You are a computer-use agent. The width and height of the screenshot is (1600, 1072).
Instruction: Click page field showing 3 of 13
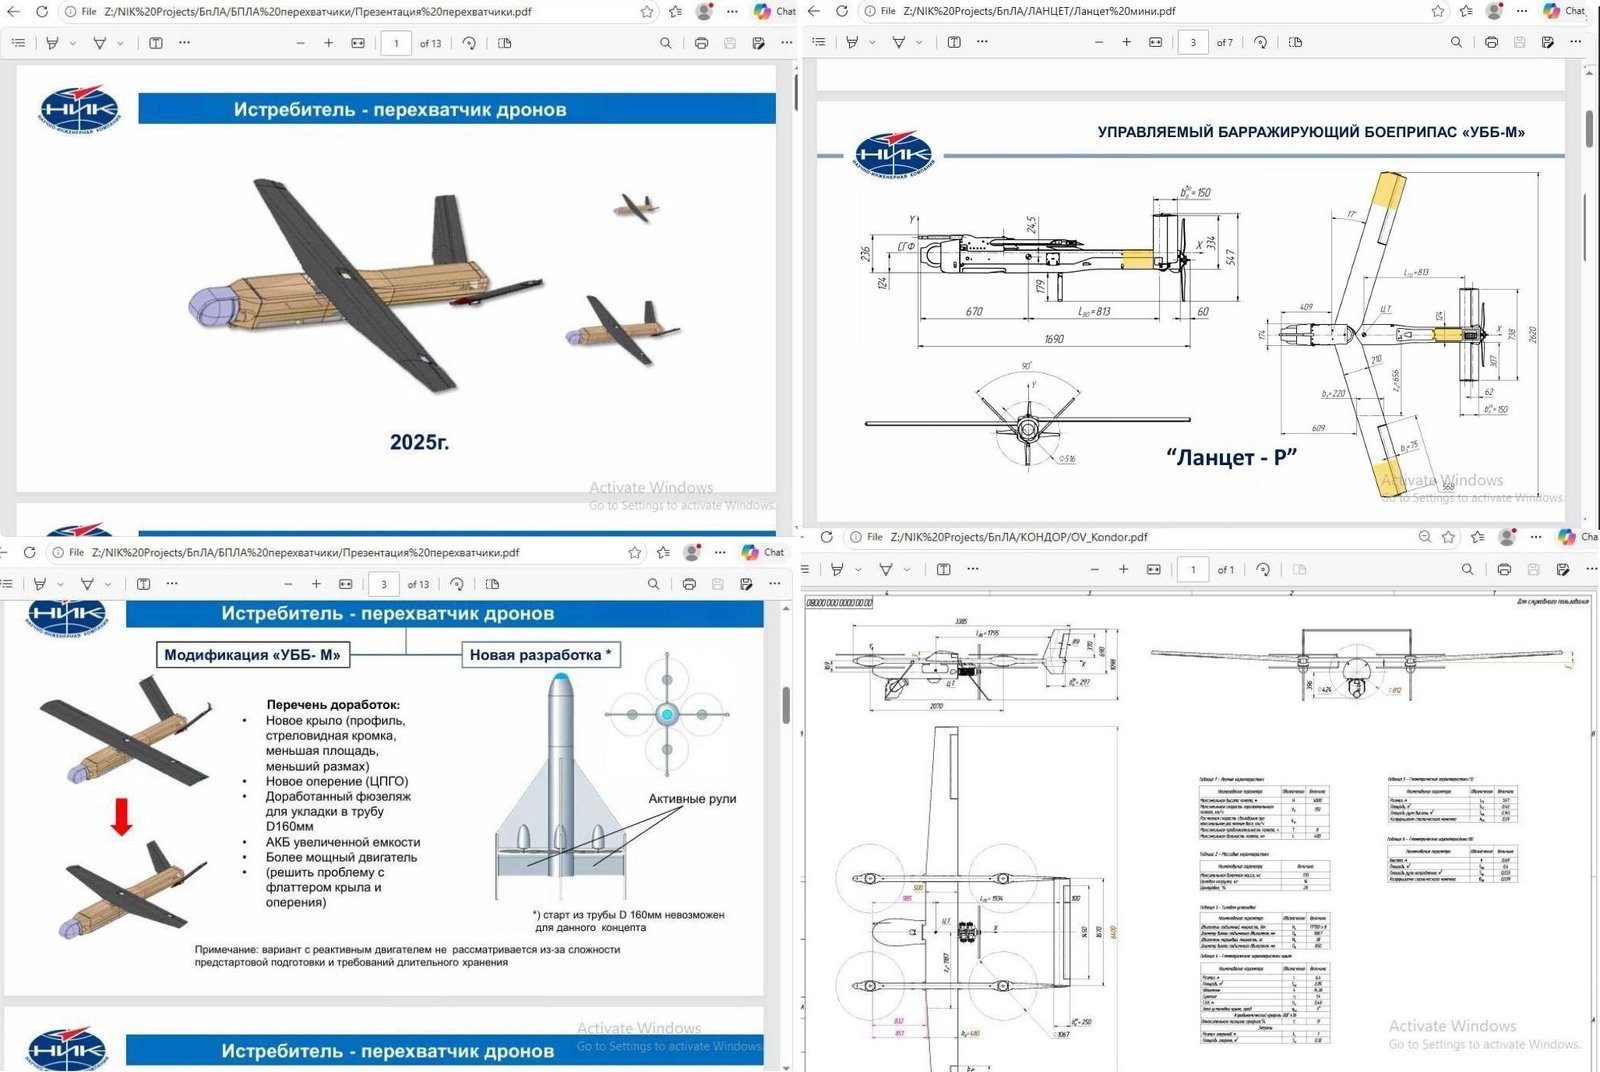(x=383, y=584)
